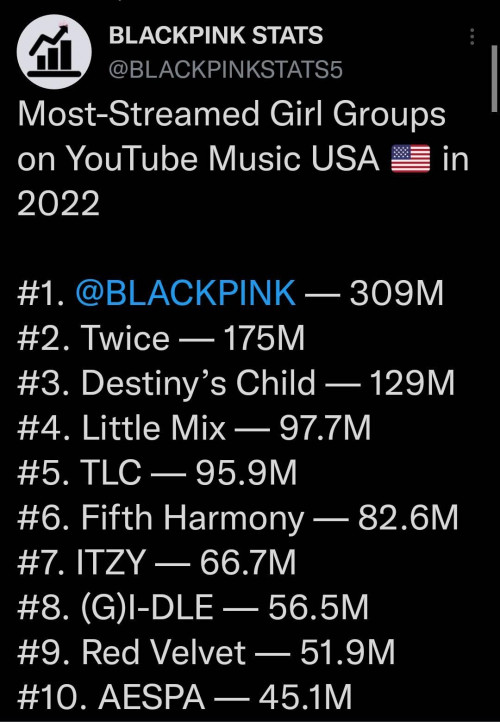
Task: Open the tweet's three-dot more options menu
Action: [x=472, y=36]
